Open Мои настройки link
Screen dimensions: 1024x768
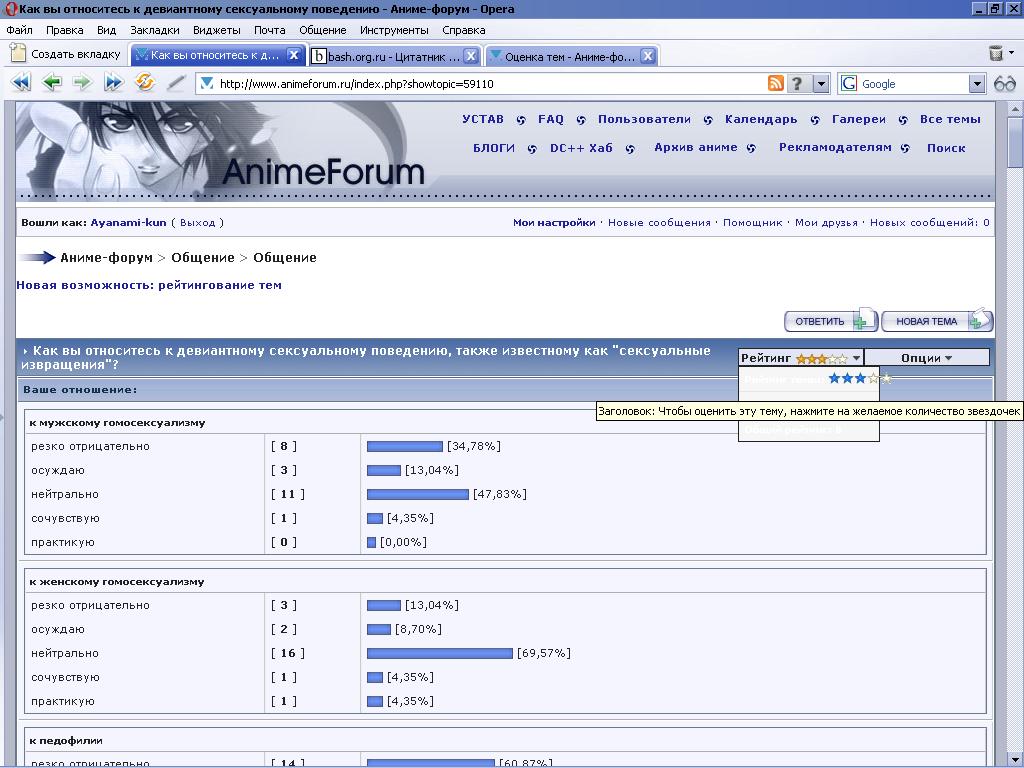click(554, 223)
